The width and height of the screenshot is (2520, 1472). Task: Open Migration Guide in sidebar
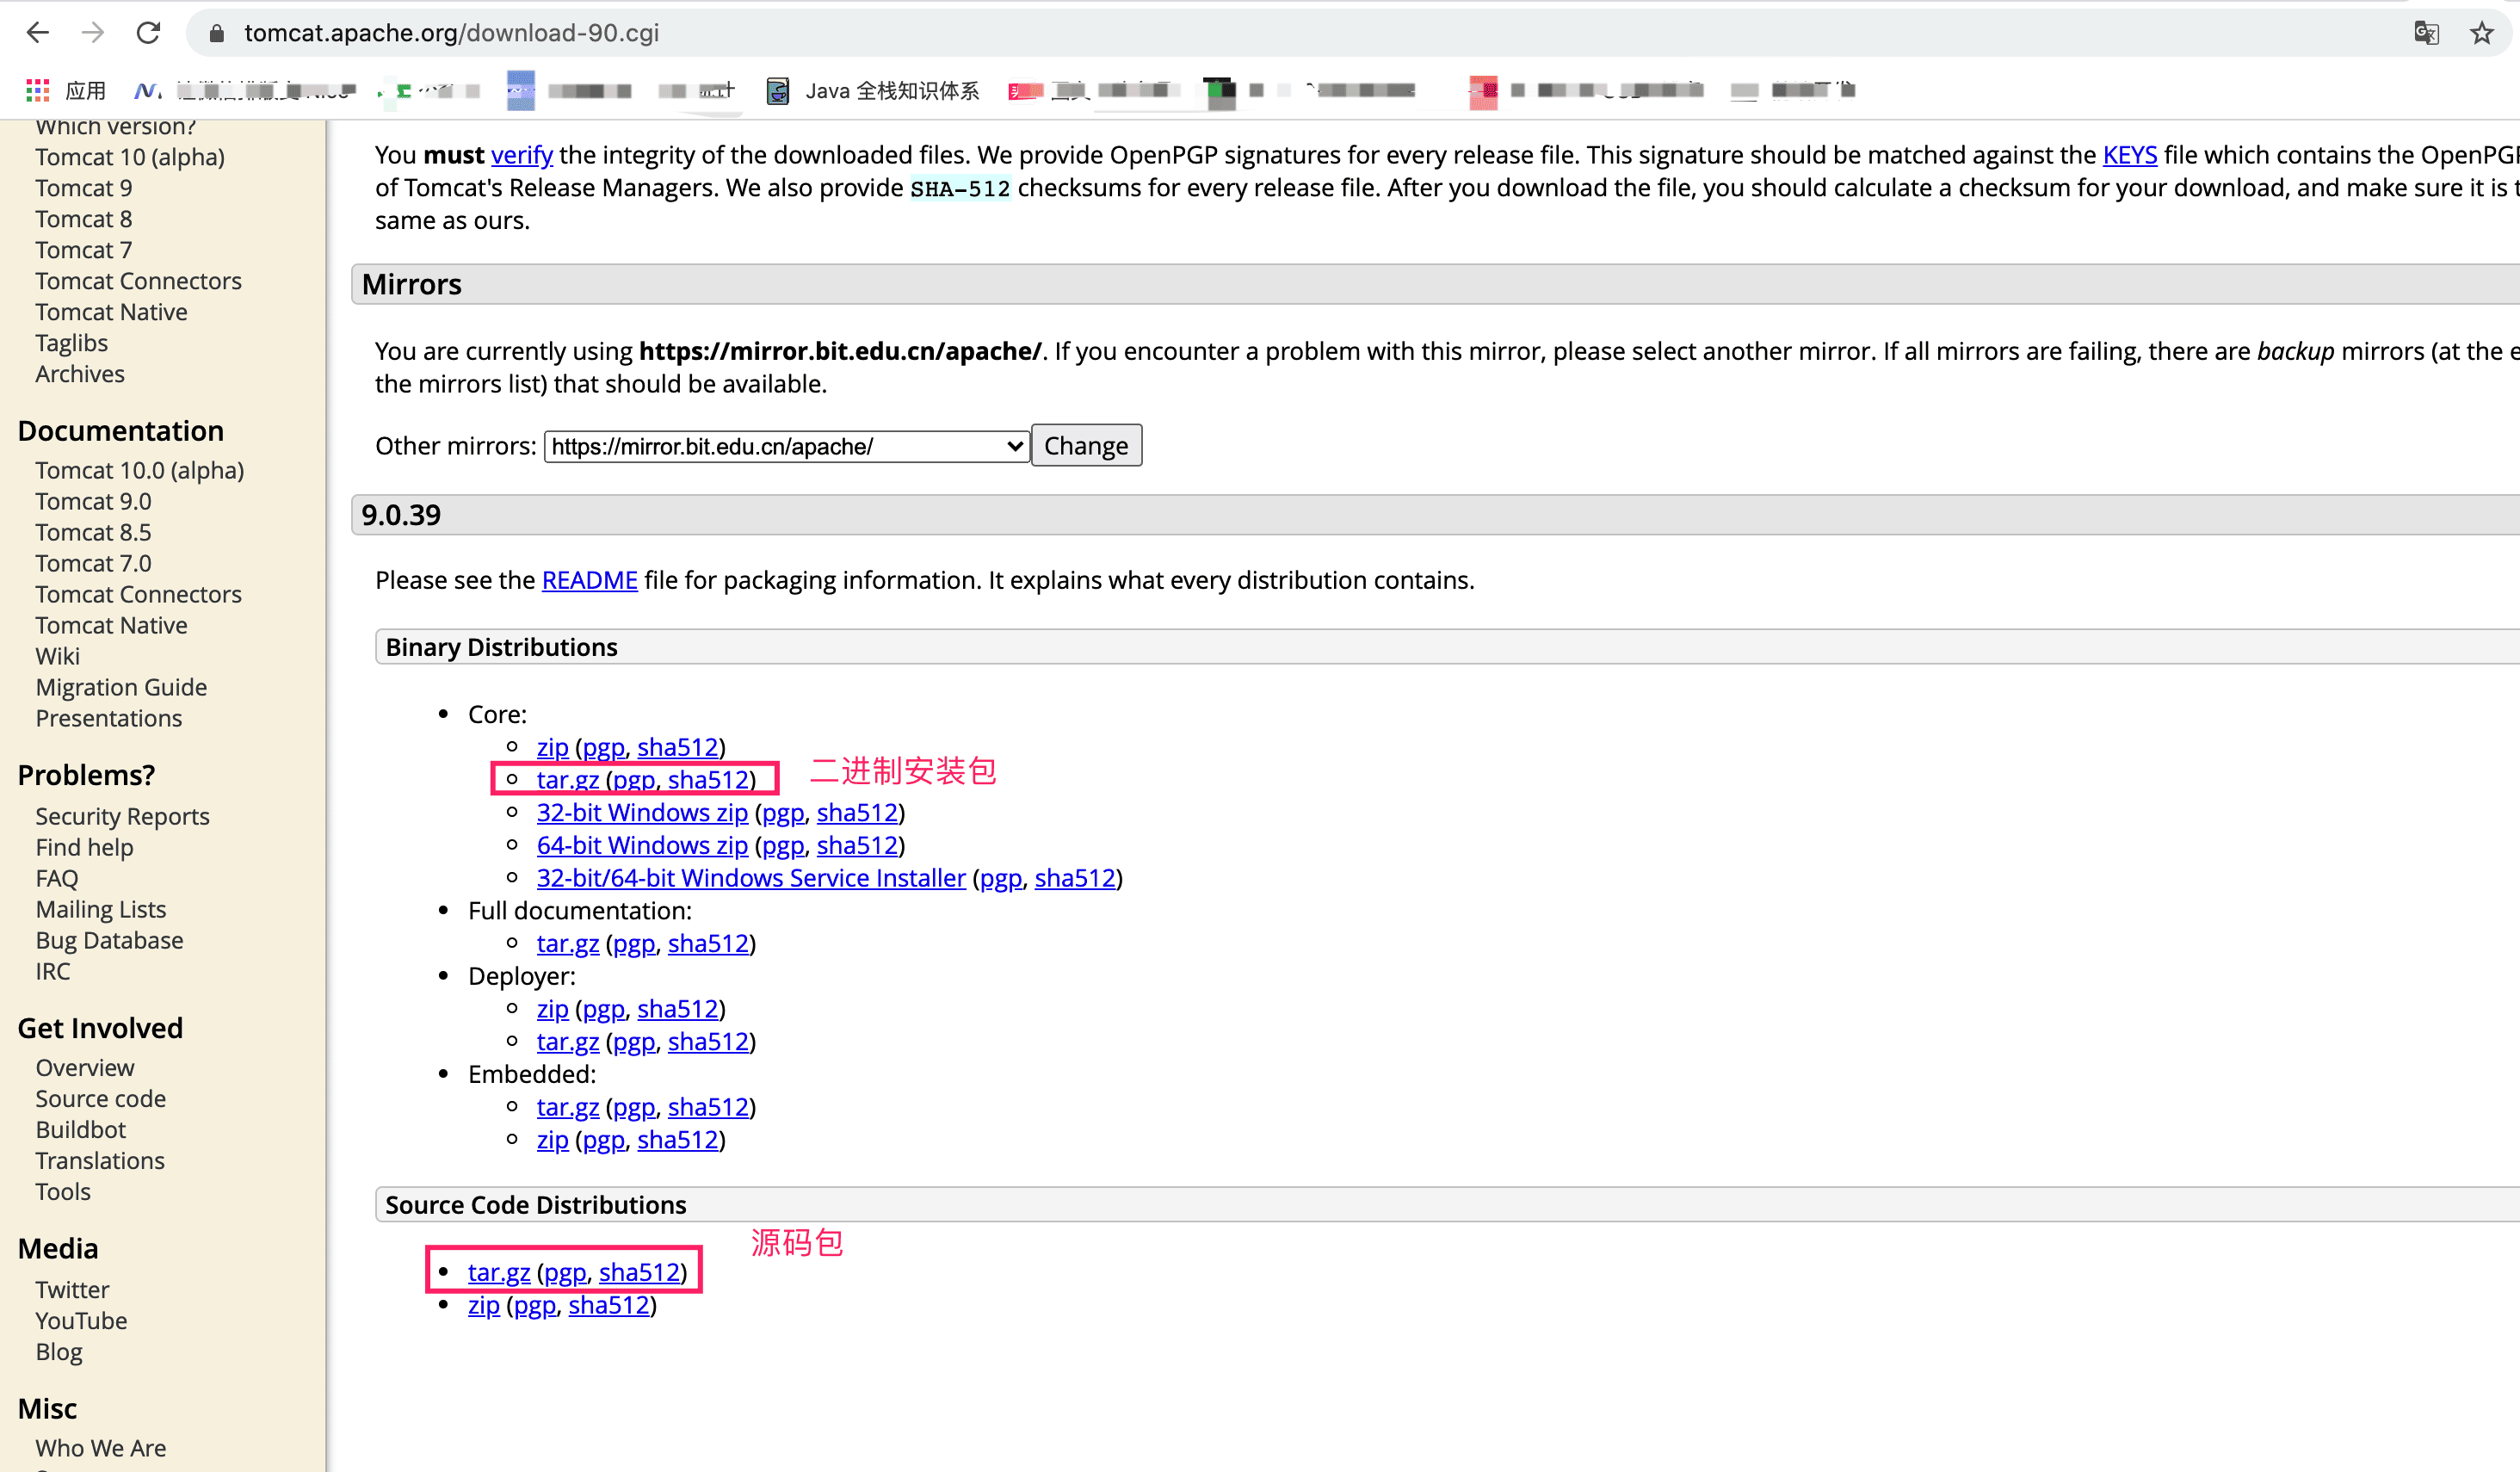pyautogui.click(x=121, y=687)
